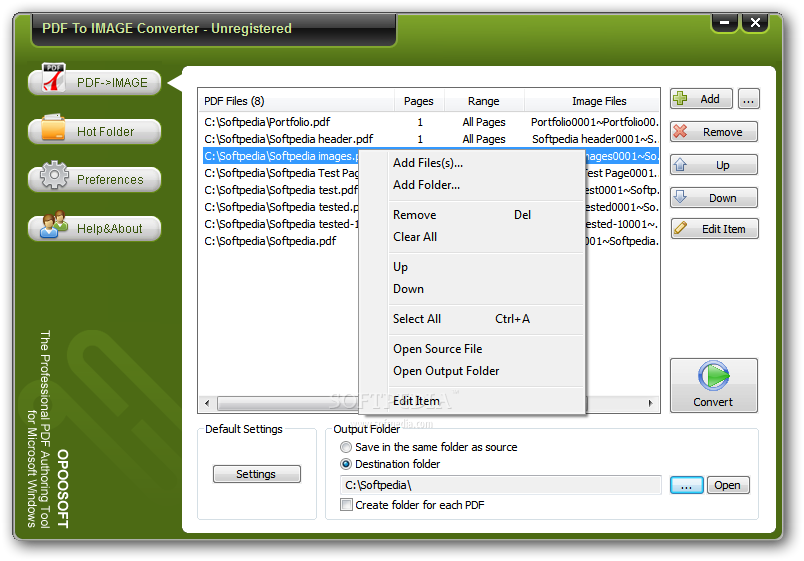The width and height of the screenshot is (804, 561).
Task: Click the horizontal scrollbar right arrow
Action: coord(650,403)
